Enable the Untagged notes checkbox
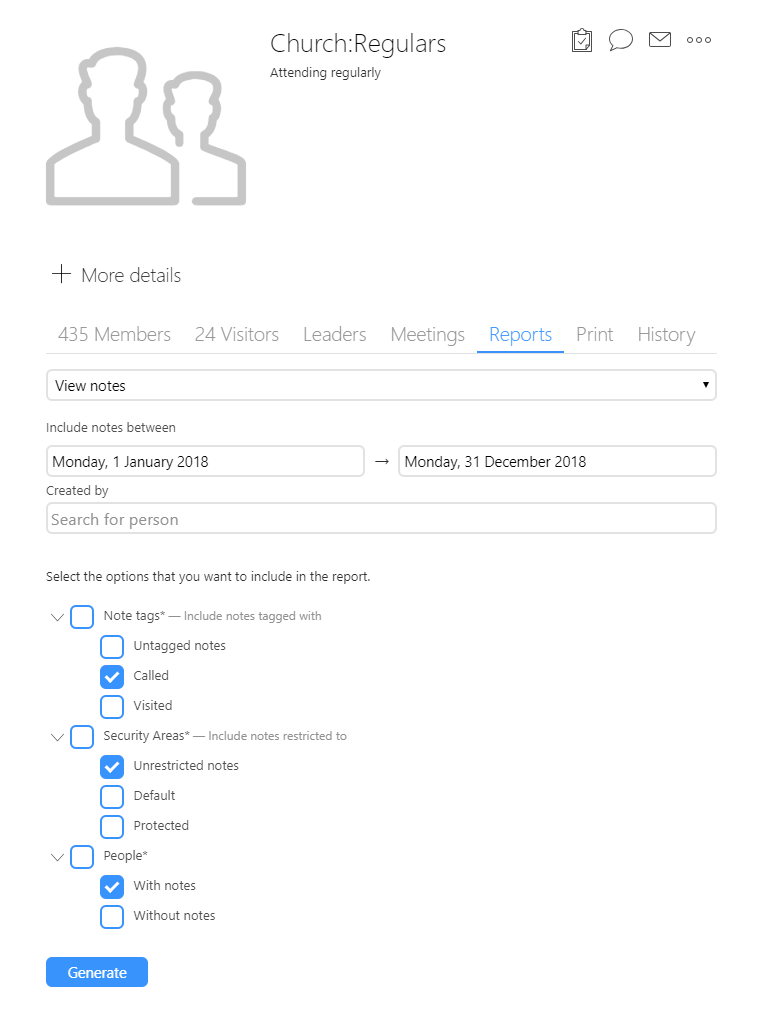 click(x=112, y=646)
